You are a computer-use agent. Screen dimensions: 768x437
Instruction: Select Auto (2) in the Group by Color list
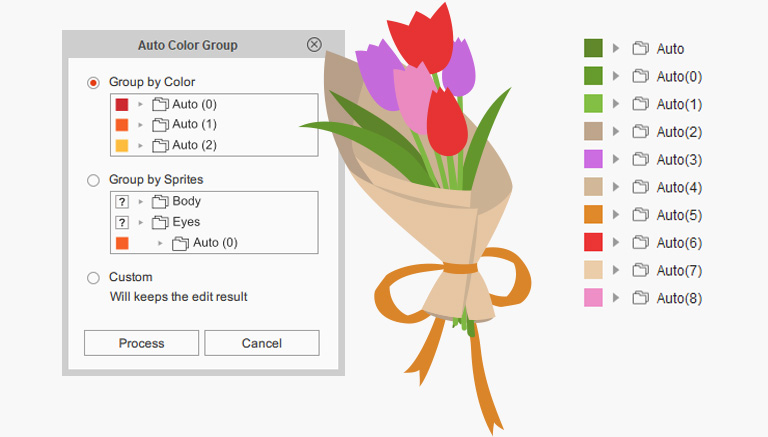(194, 145)
